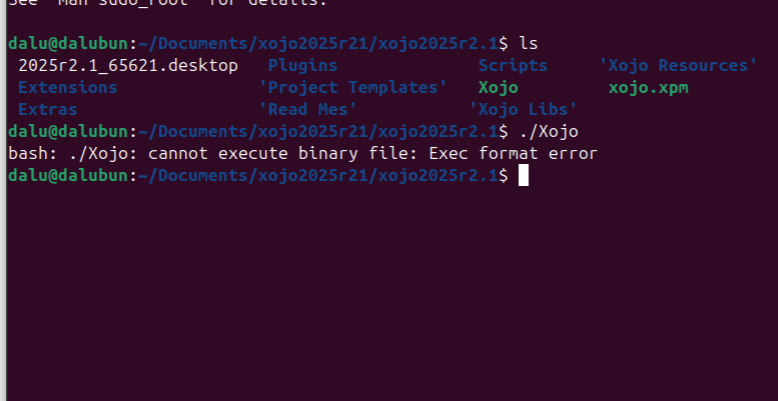Click the Plugins directory in the listing

(303, 66)
